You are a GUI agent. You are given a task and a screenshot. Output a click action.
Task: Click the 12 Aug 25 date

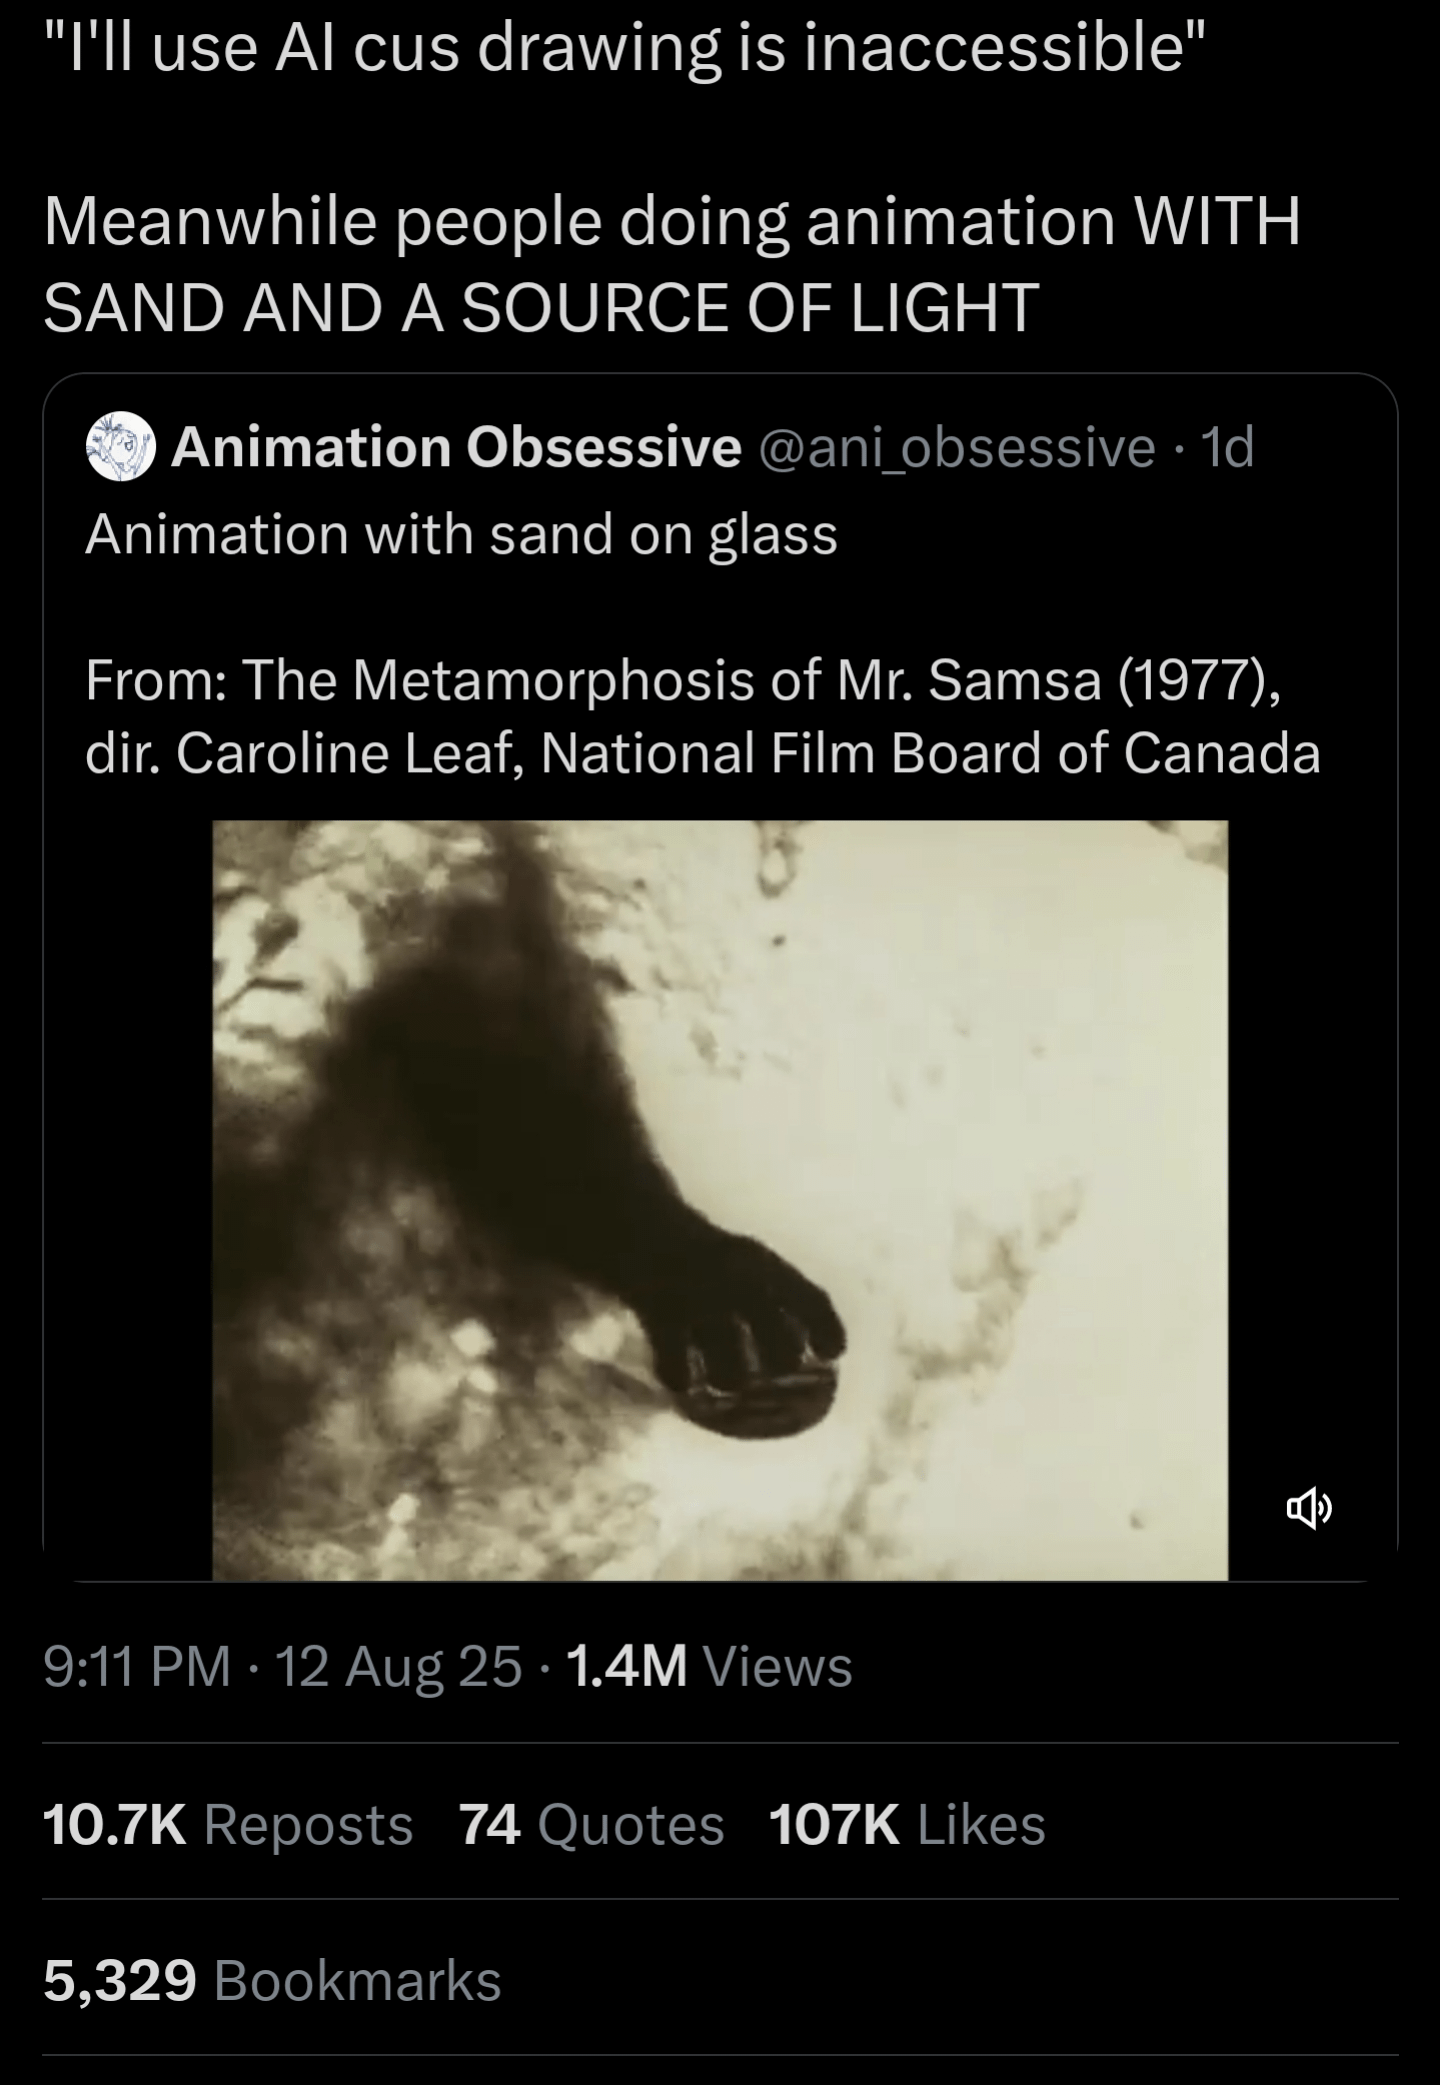coord(398,1666)
